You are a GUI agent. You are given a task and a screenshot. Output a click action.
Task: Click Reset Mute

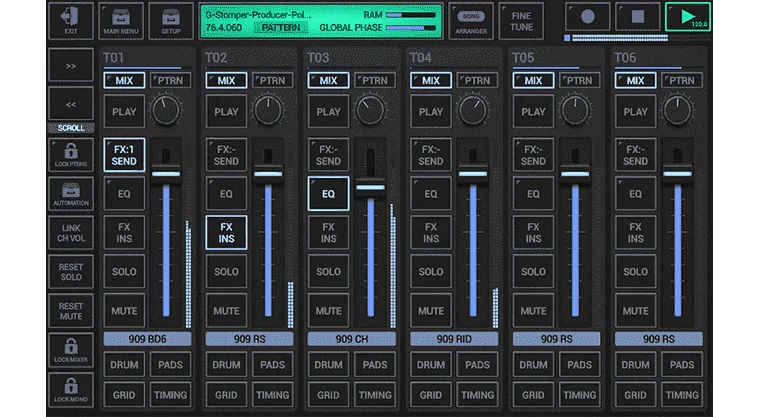coord(71,311)
